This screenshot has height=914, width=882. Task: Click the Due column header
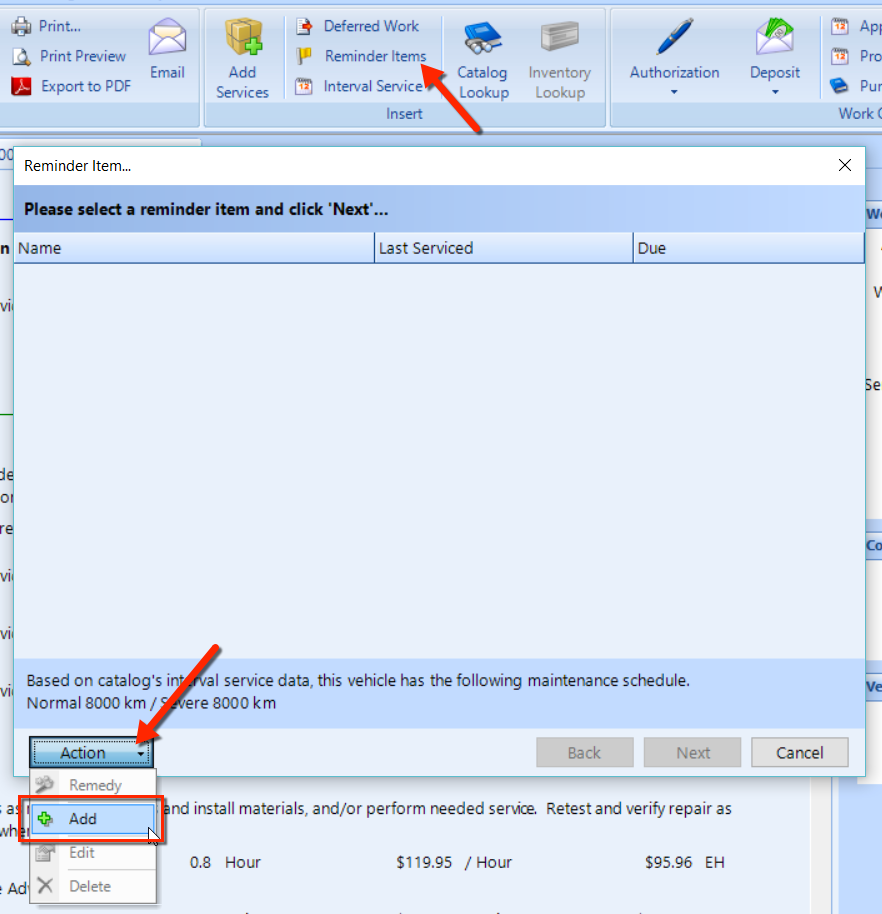pos(748,248)
